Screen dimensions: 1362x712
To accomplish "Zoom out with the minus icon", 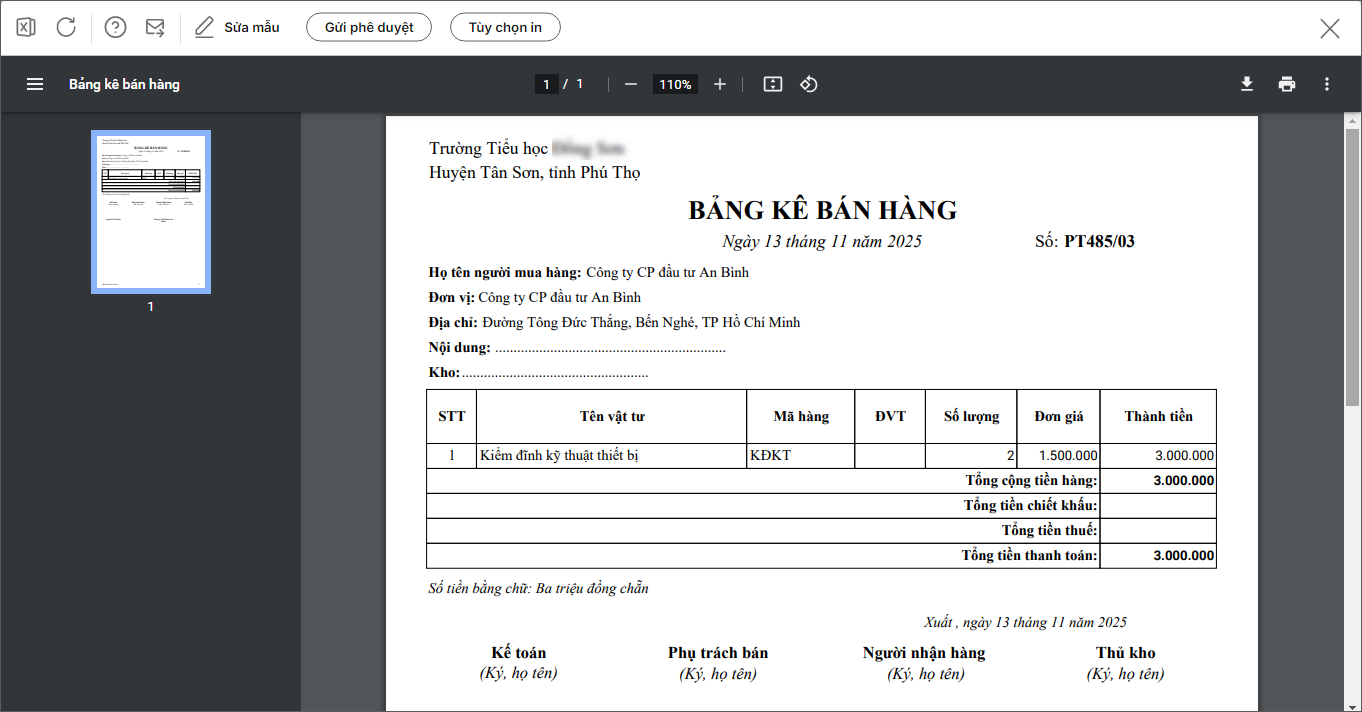I will pos(631,84).
